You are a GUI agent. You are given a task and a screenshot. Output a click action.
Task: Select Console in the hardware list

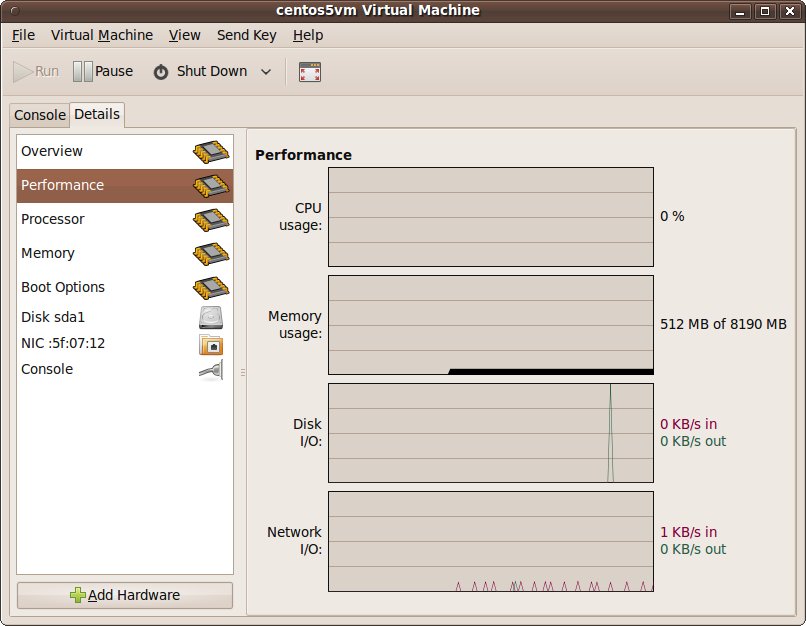(x=125, y=370)
